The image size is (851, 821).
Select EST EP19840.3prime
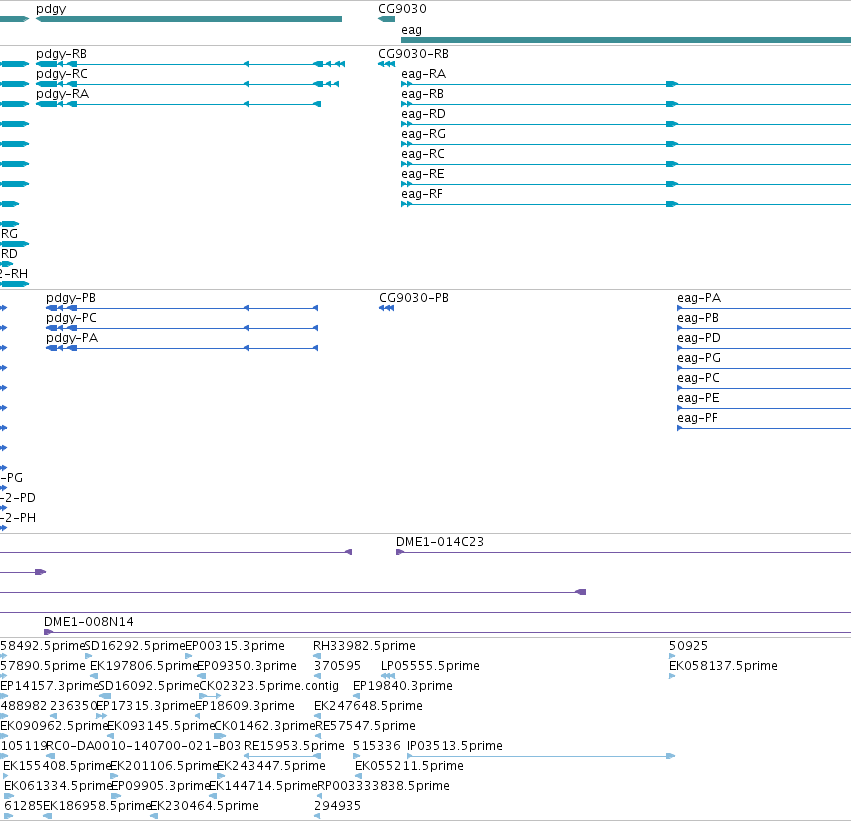[x=403, y=686]
